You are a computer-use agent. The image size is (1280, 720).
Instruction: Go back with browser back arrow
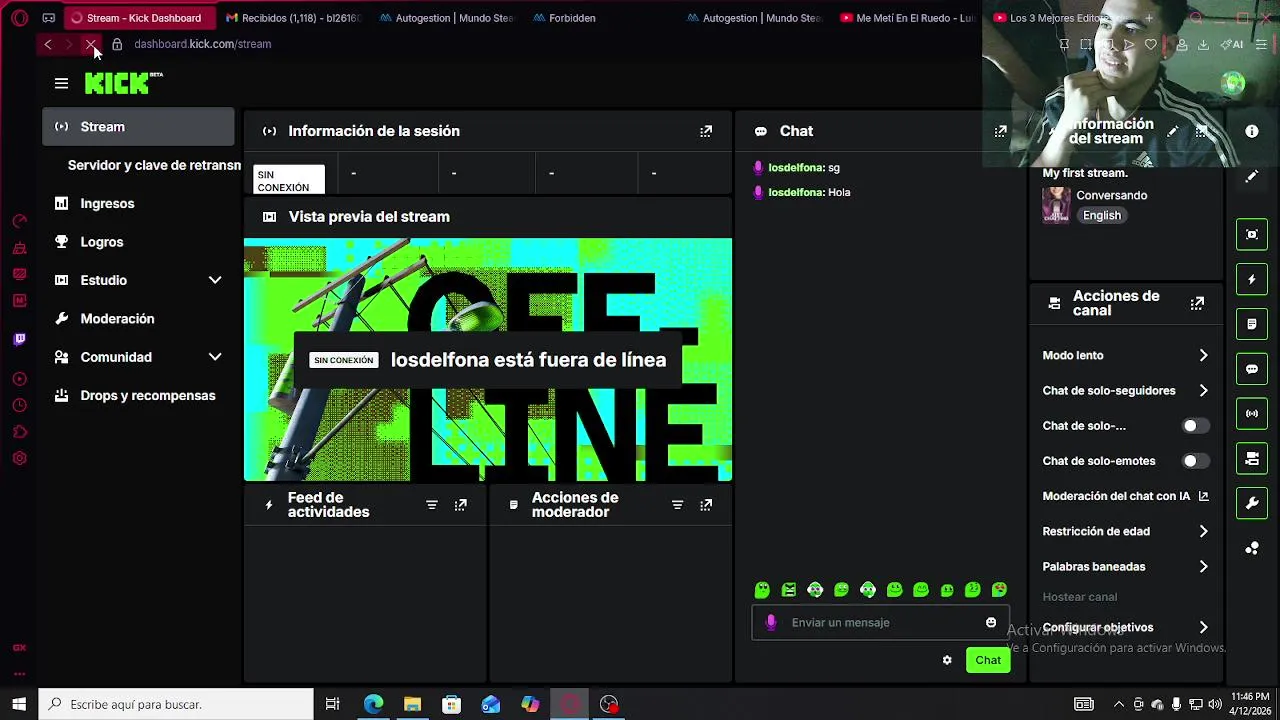[47, 44]
